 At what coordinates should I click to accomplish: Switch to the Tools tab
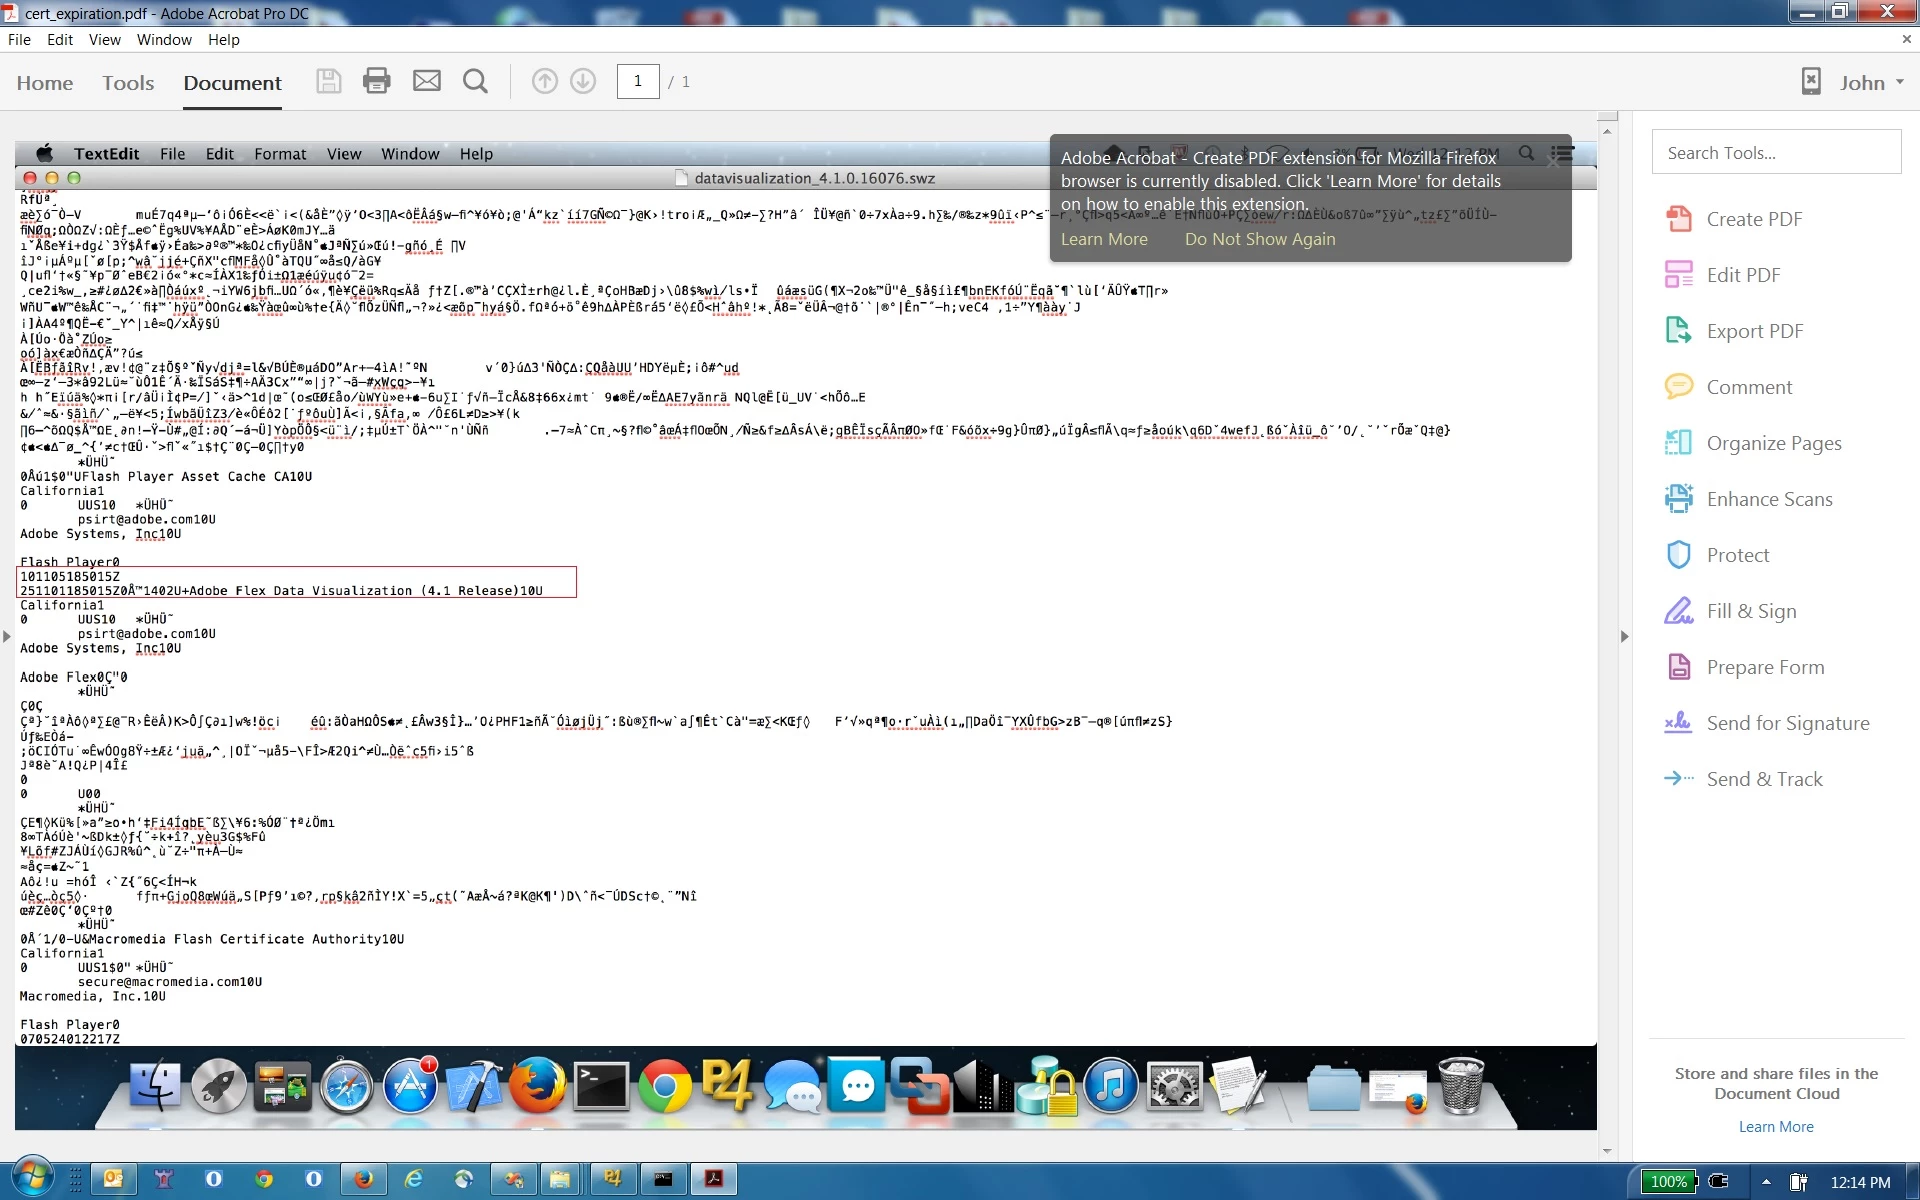pyautogui.click(x=128, y=83)
